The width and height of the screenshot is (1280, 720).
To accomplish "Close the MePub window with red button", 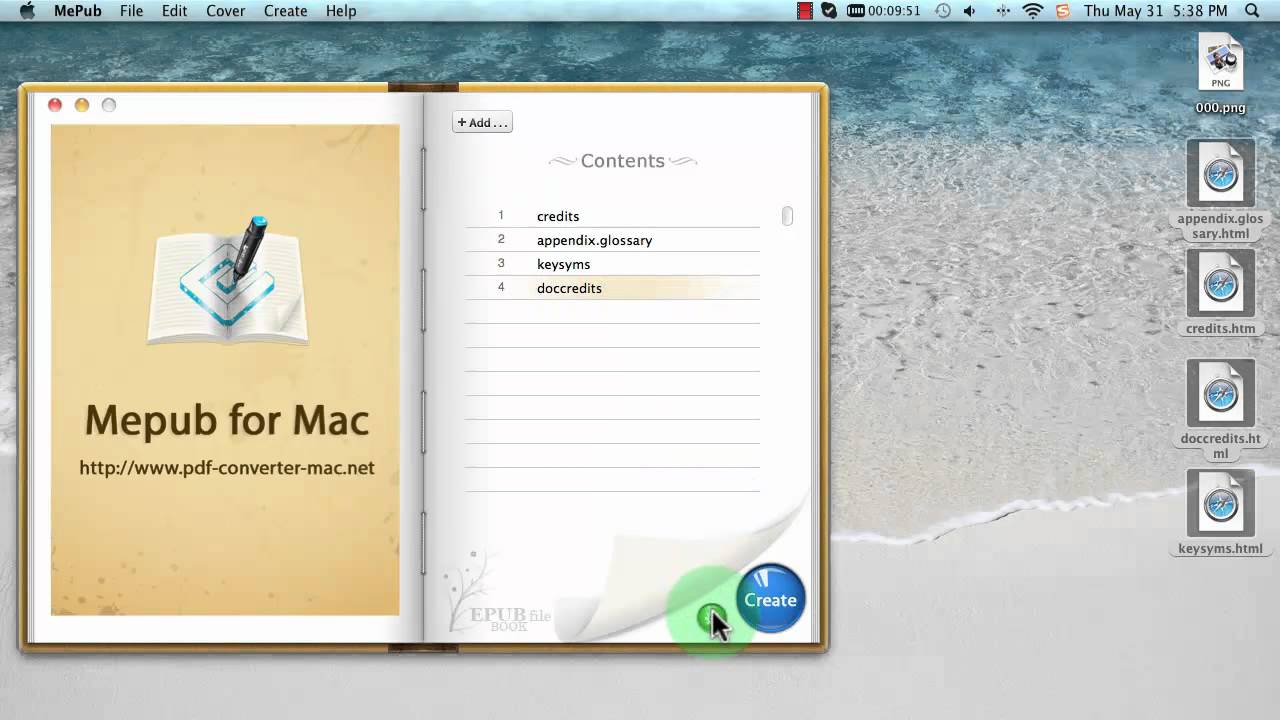I will [55, 105].
